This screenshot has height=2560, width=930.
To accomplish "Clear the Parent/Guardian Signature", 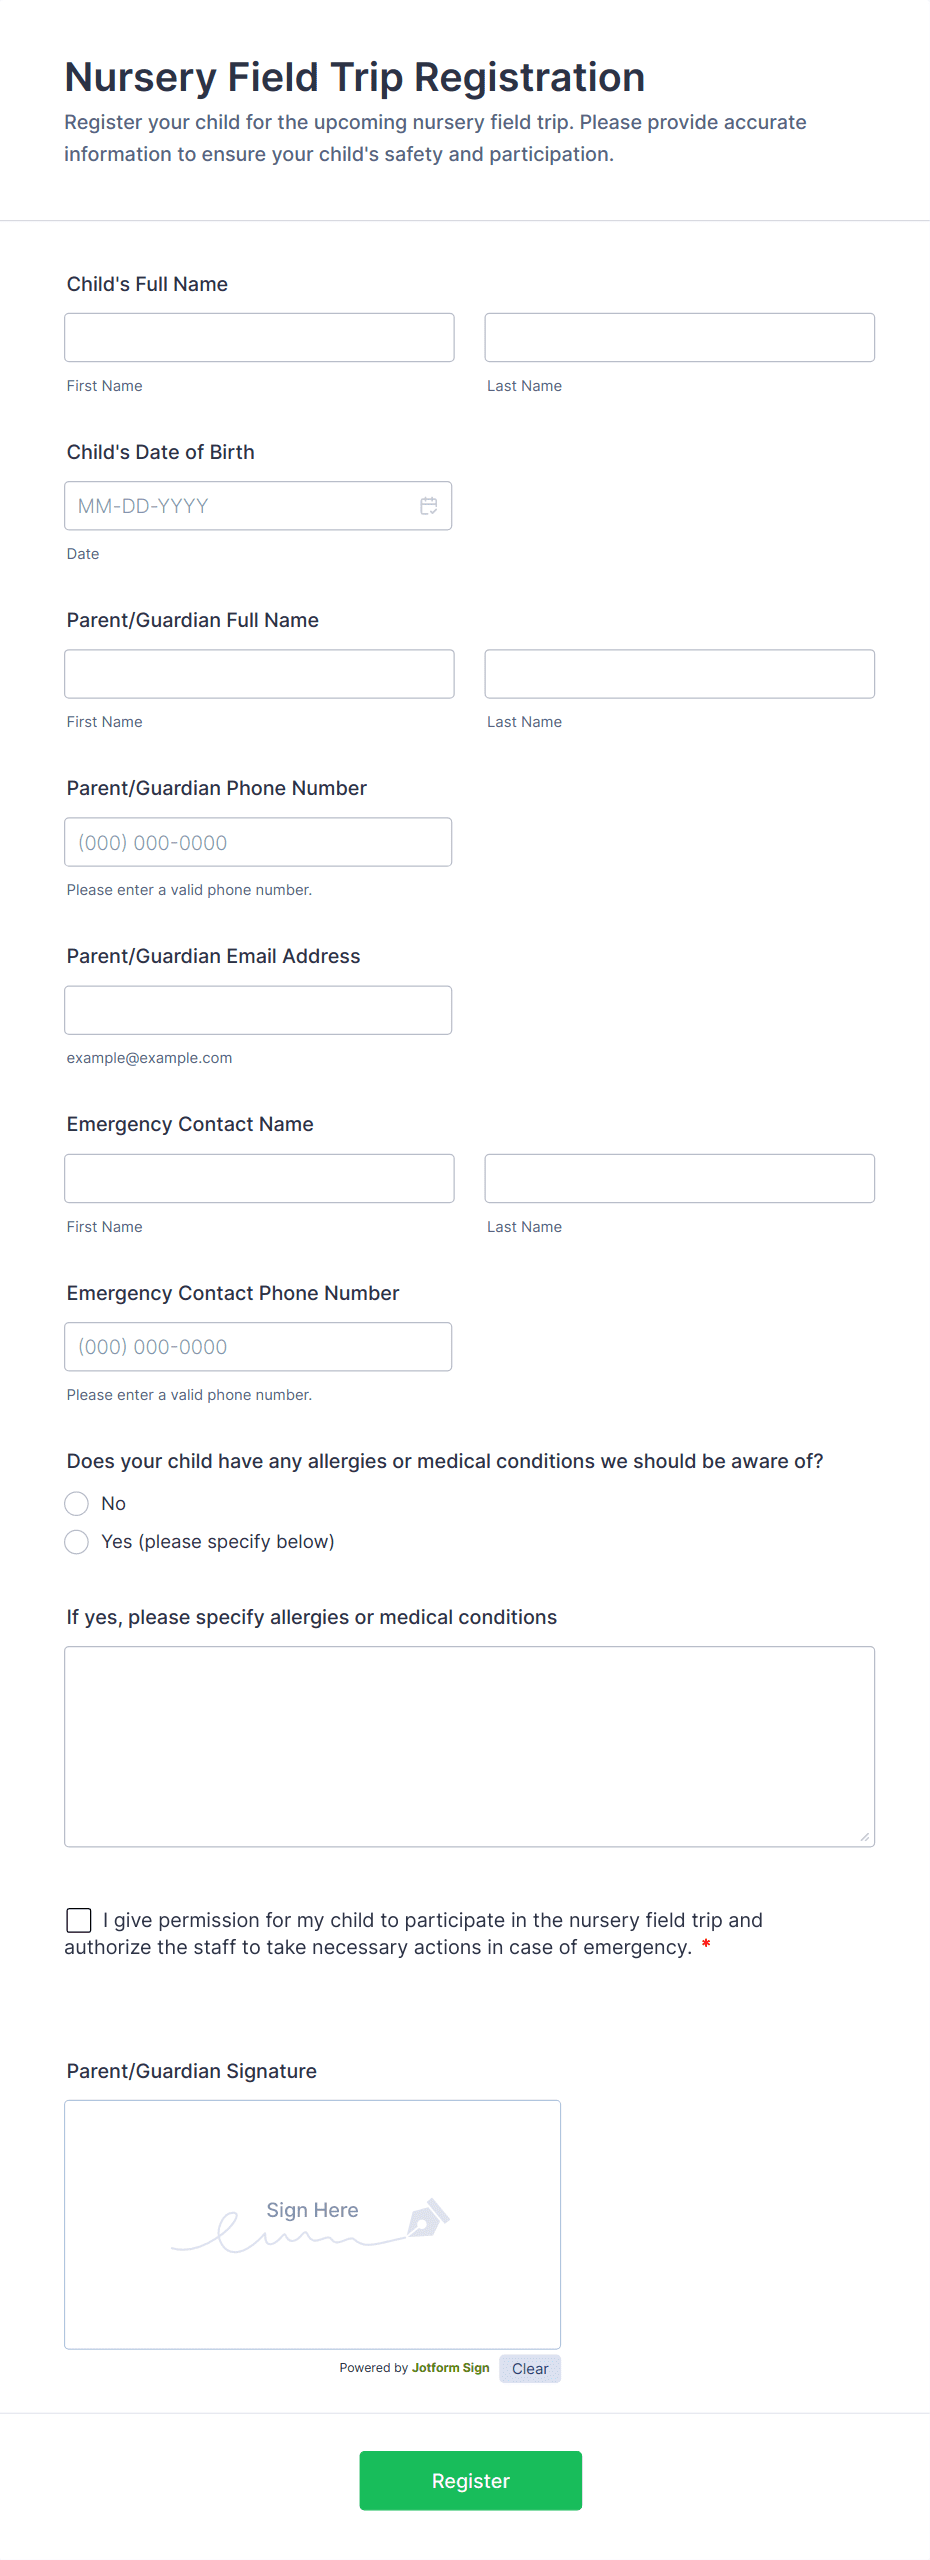I will point(529,2368).
